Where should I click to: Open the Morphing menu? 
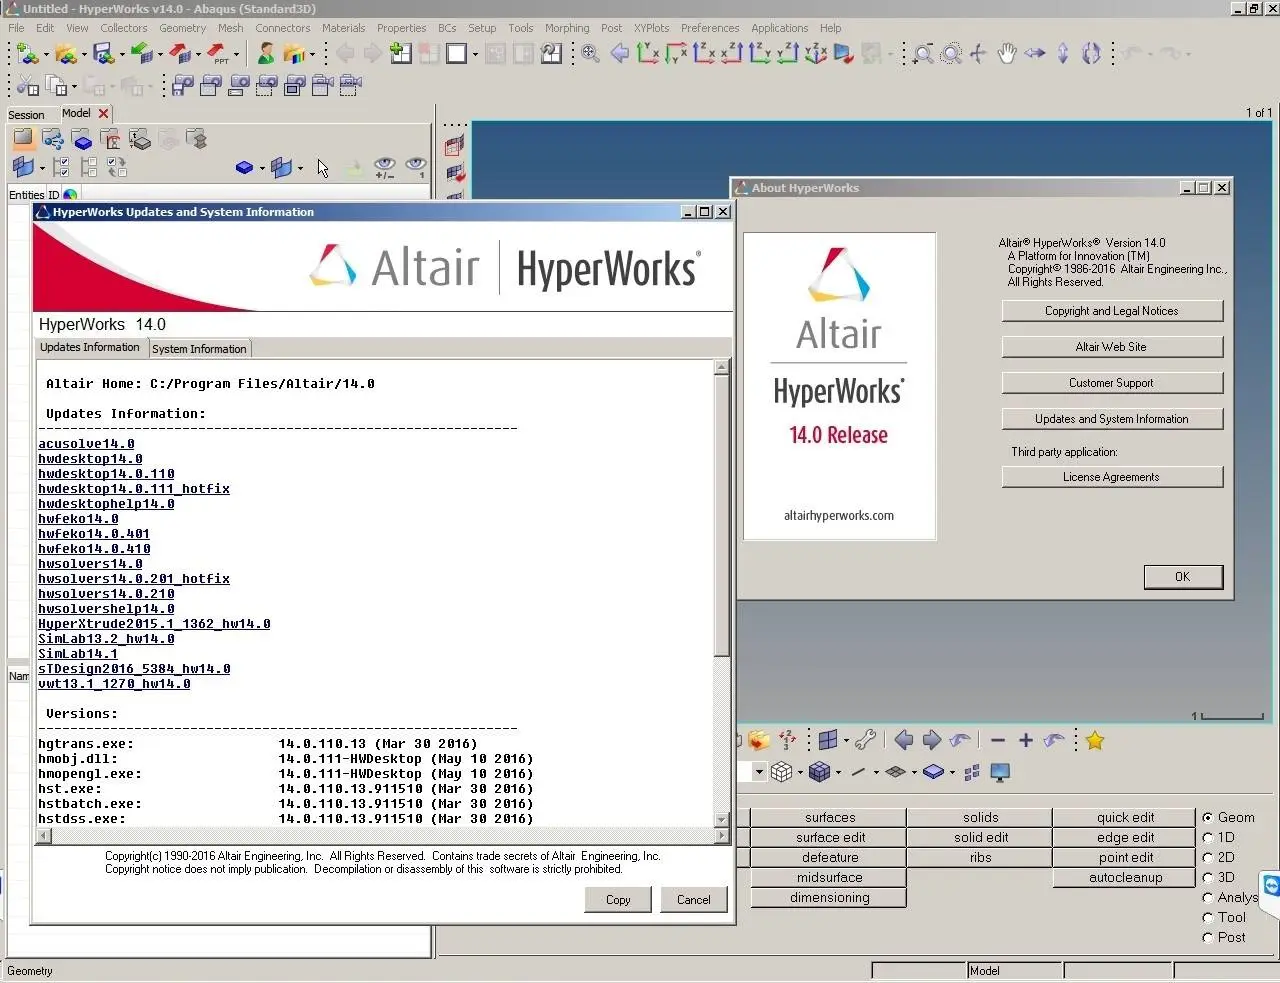click(567, 28)
